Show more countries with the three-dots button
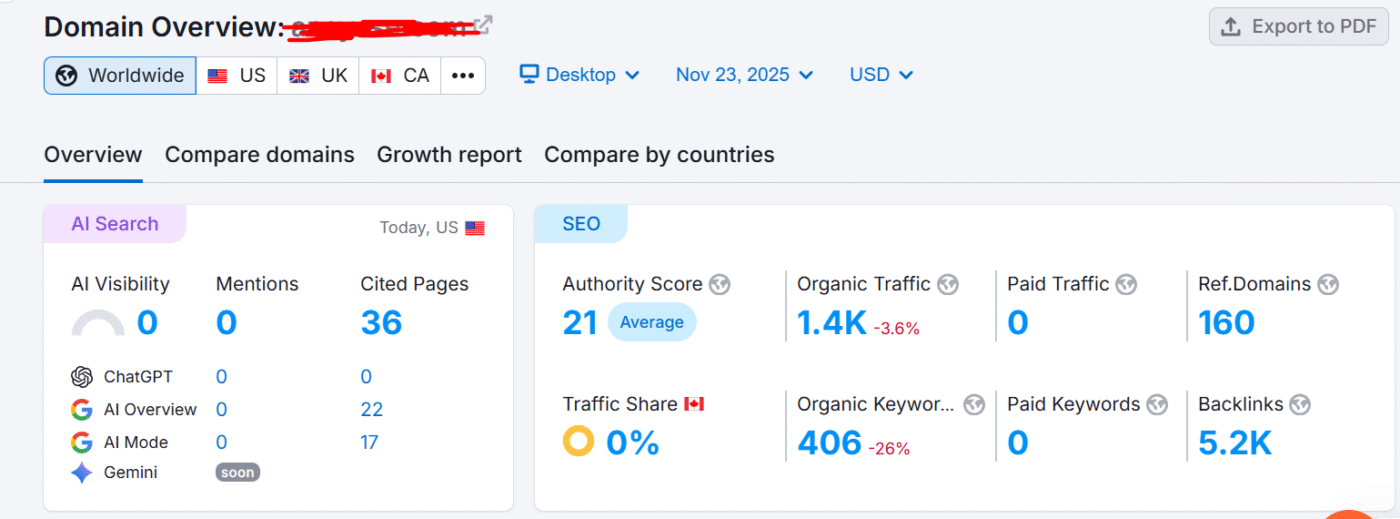Image resolution: width=1400 pixels, height=519 pixels. pos(462,76)
